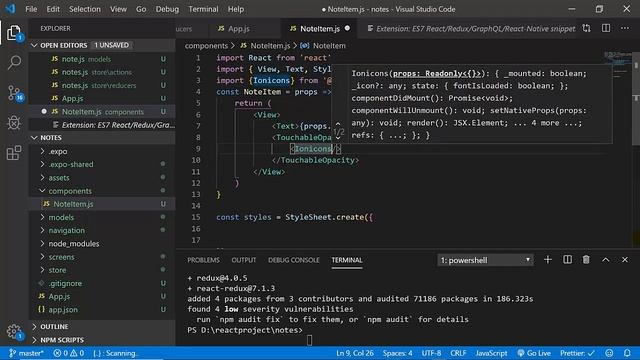640x360 pixels.
Task: Click the components breadcrumb segment
Action: (x=206, y=46)
